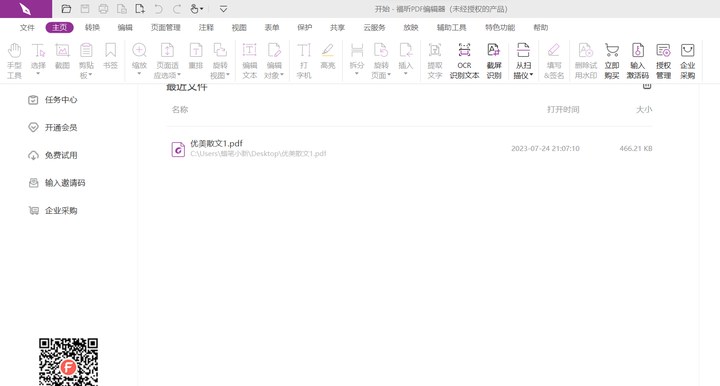Expand the 选择 select tool dropdown

pos(38,73)
